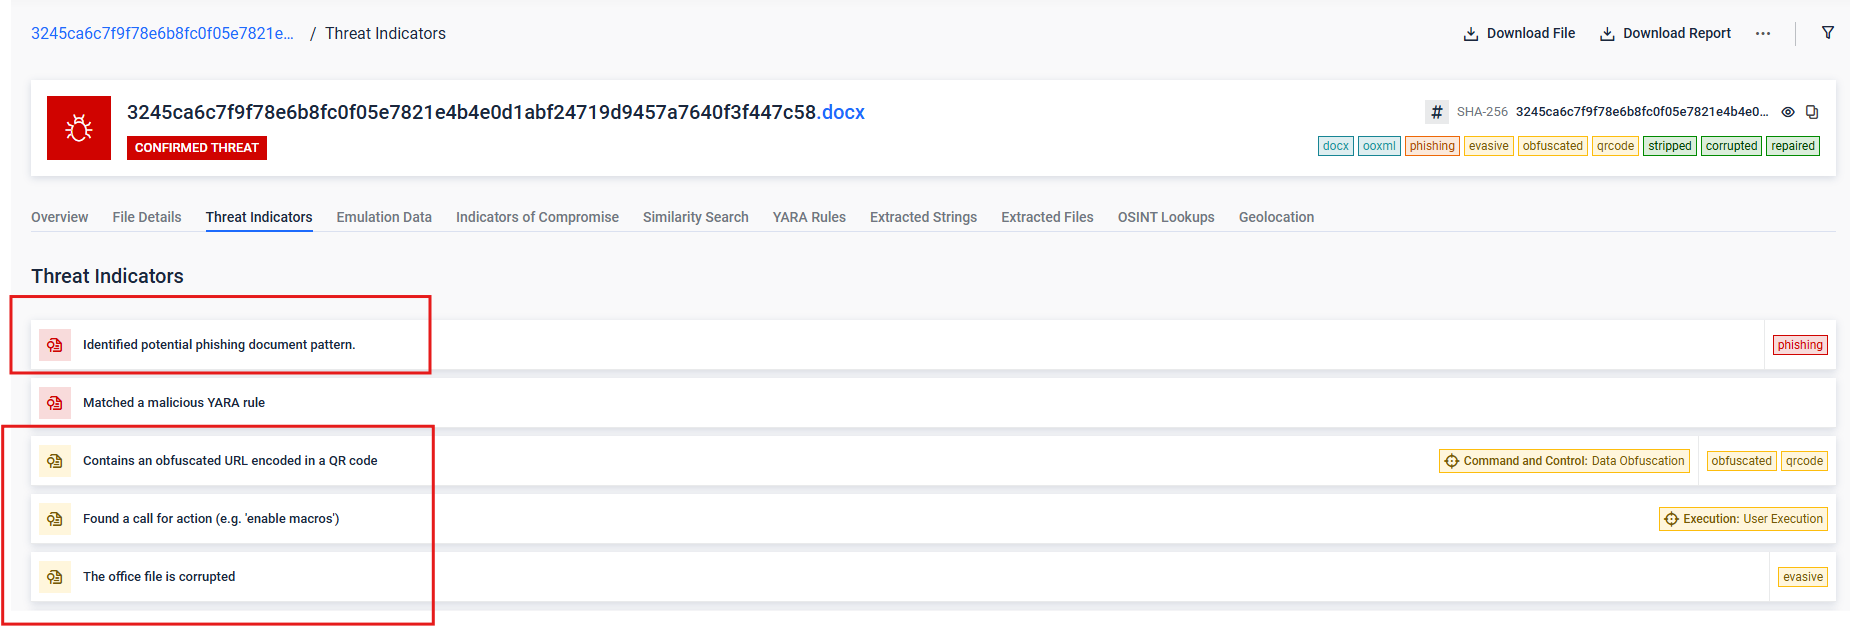Viewport: 1850px width, 626px height.
Task: Open the truncated hash breadcrumb link
Action: [x=162, y=34]
